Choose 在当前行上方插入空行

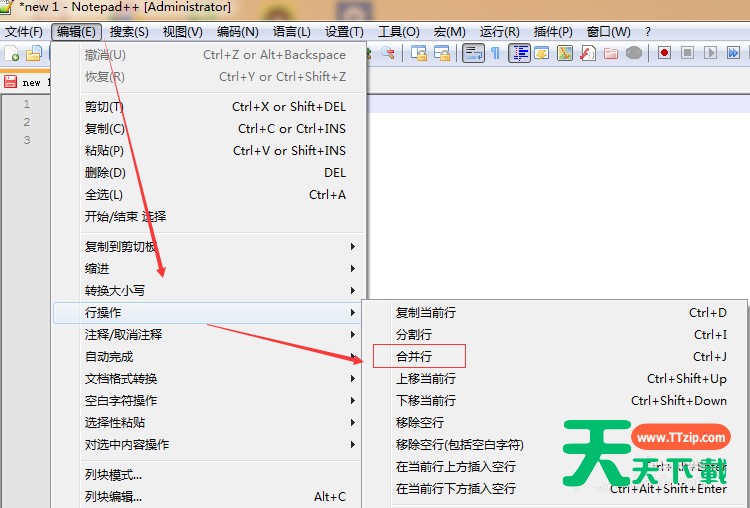pos(554,467)
